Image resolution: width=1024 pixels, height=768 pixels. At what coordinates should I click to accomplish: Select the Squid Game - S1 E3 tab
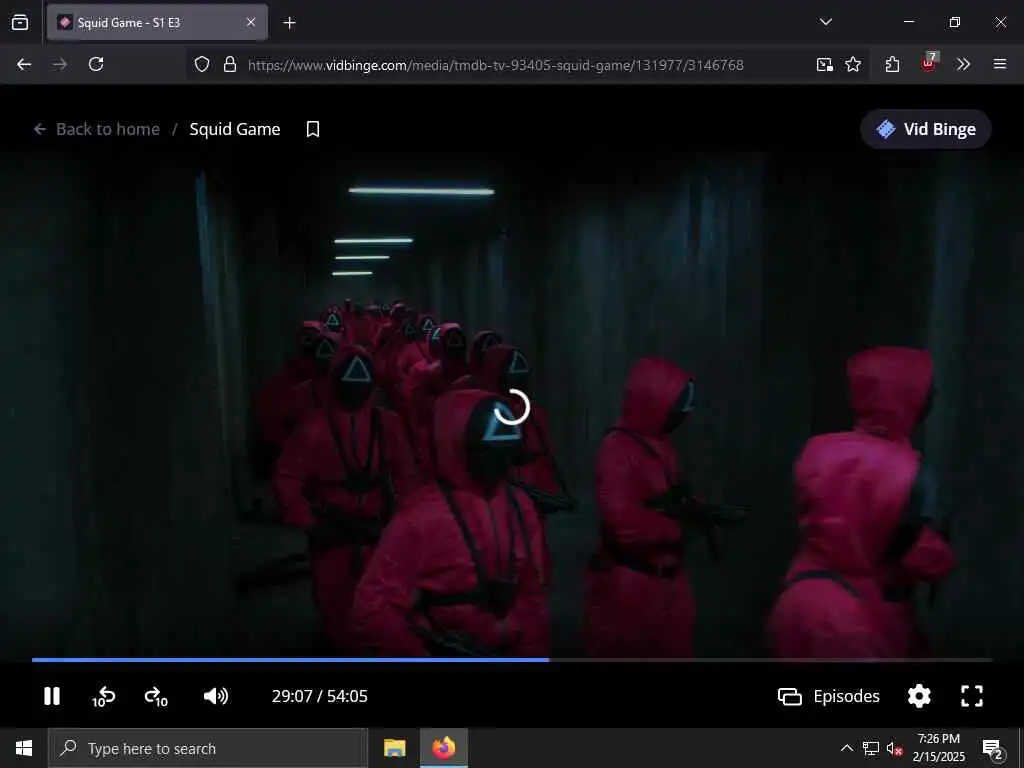pyautogui.click(x=157, y=22)
